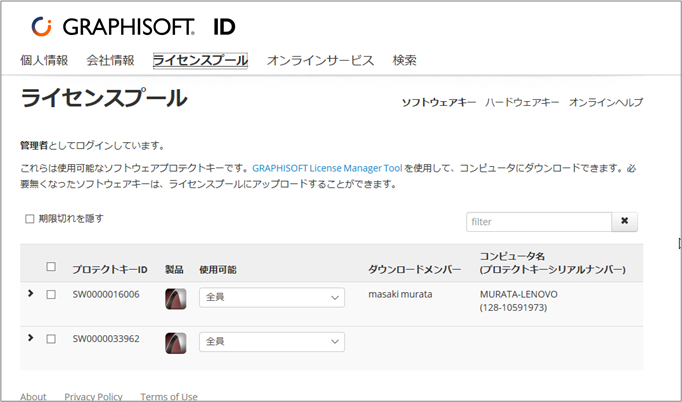682x402 pixels.
Task: Click the プロテクトキーID column header
Action: click(x=110, y=270)
